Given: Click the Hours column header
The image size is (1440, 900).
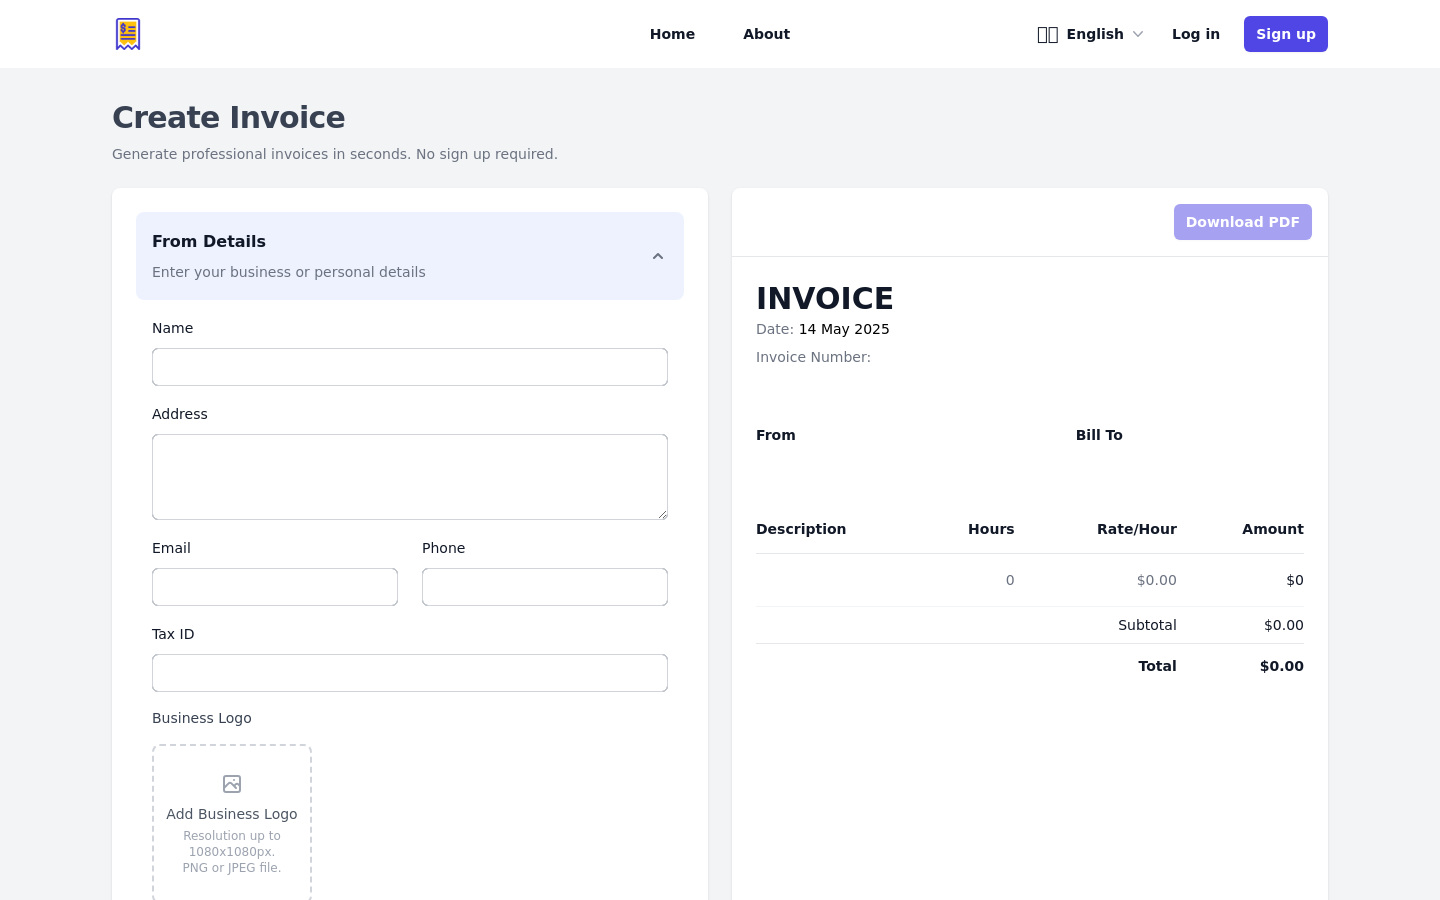Looking at the screenshot, I should point(991,529).
